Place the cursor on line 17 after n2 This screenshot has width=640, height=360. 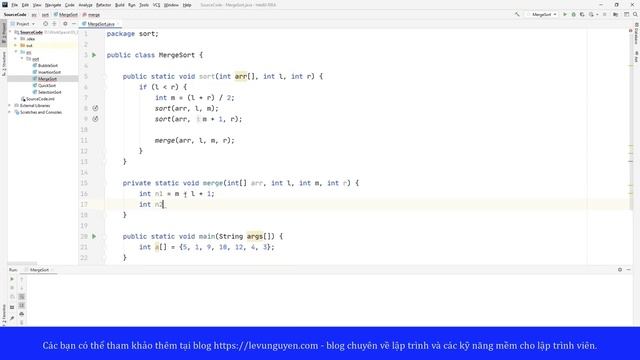[x=164, y=204]
